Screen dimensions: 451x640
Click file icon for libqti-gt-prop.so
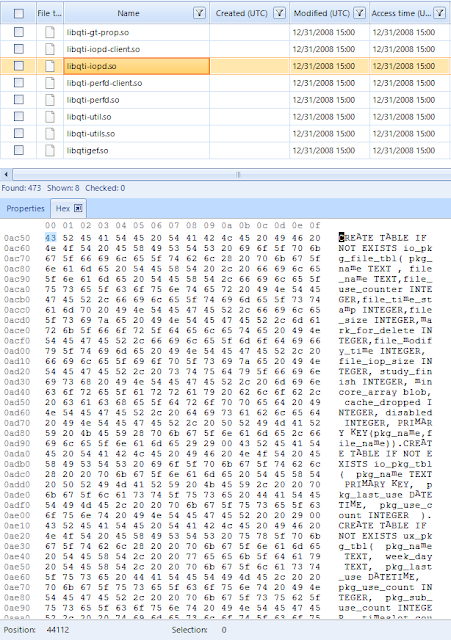(50, 32)
